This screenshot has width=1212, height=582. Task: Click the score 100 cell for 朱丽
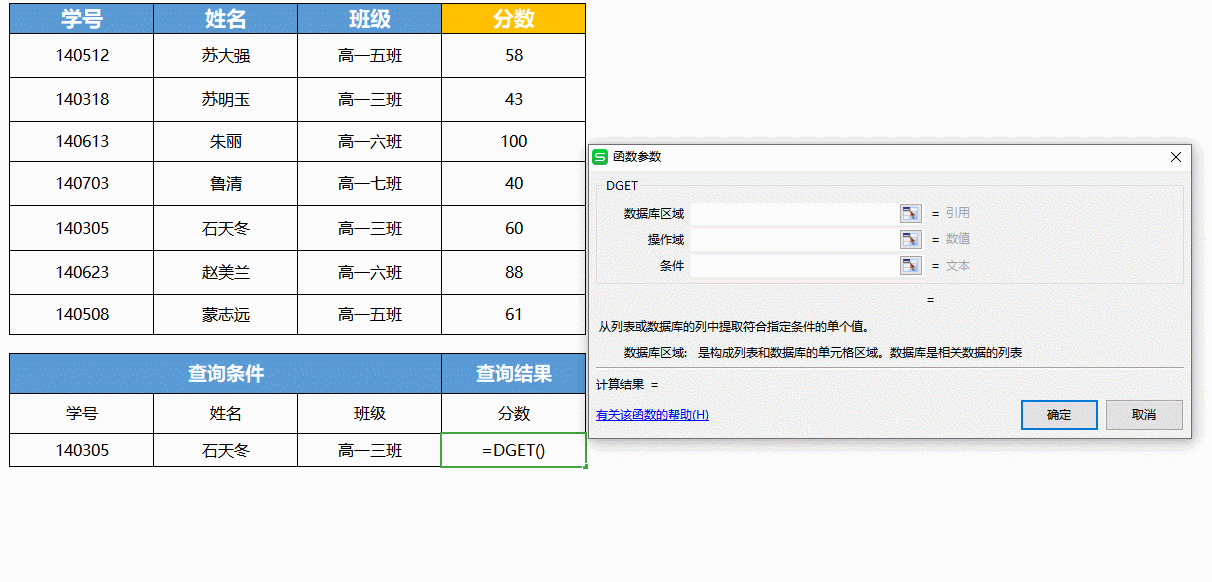click(x=513, y=141)
